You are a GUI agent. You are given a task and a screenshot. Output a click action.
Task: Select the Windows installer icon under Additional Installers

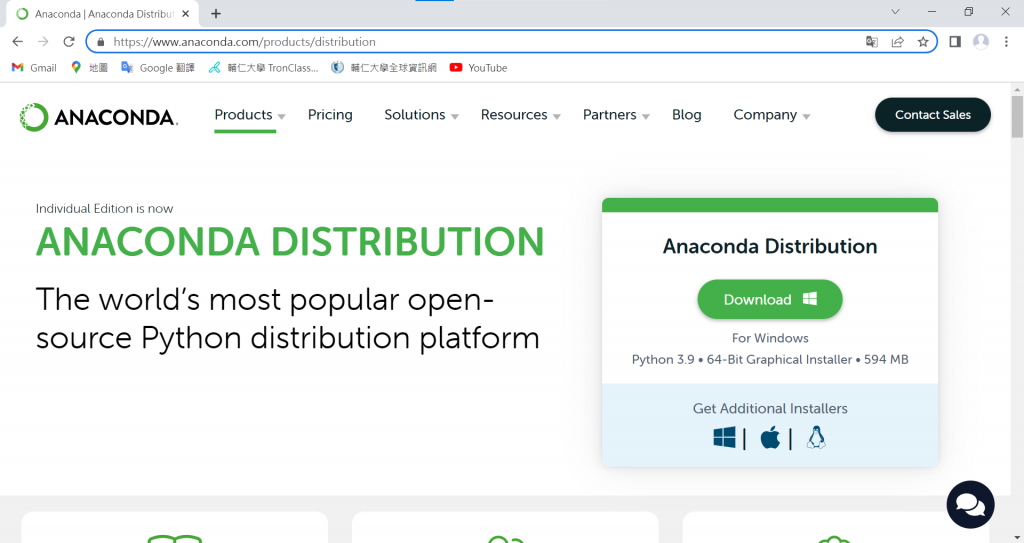[x=724, y=437]
